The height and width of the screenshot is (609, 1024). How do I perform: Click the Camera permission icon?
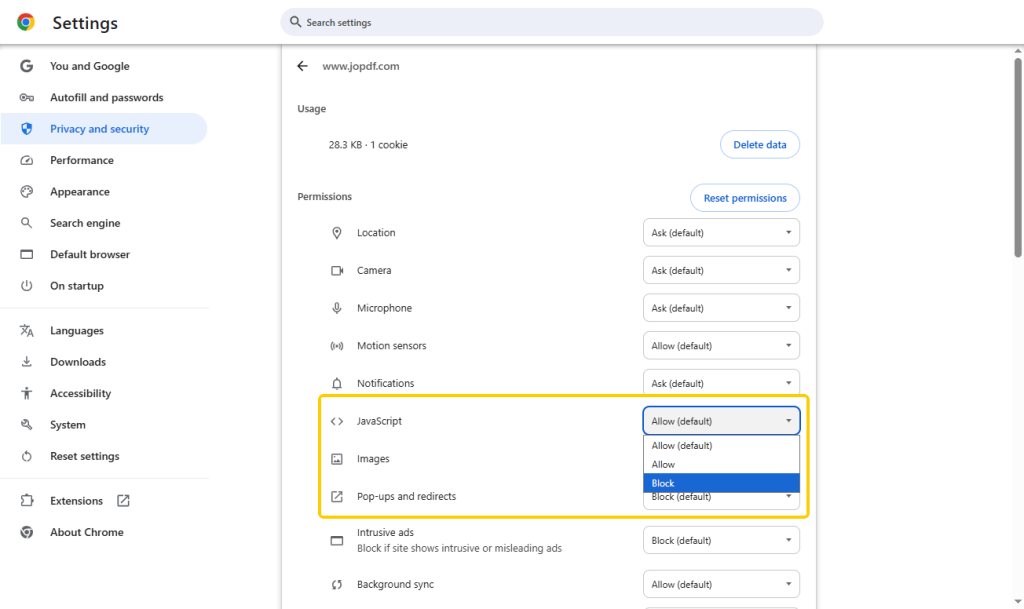tap(337, 271)
